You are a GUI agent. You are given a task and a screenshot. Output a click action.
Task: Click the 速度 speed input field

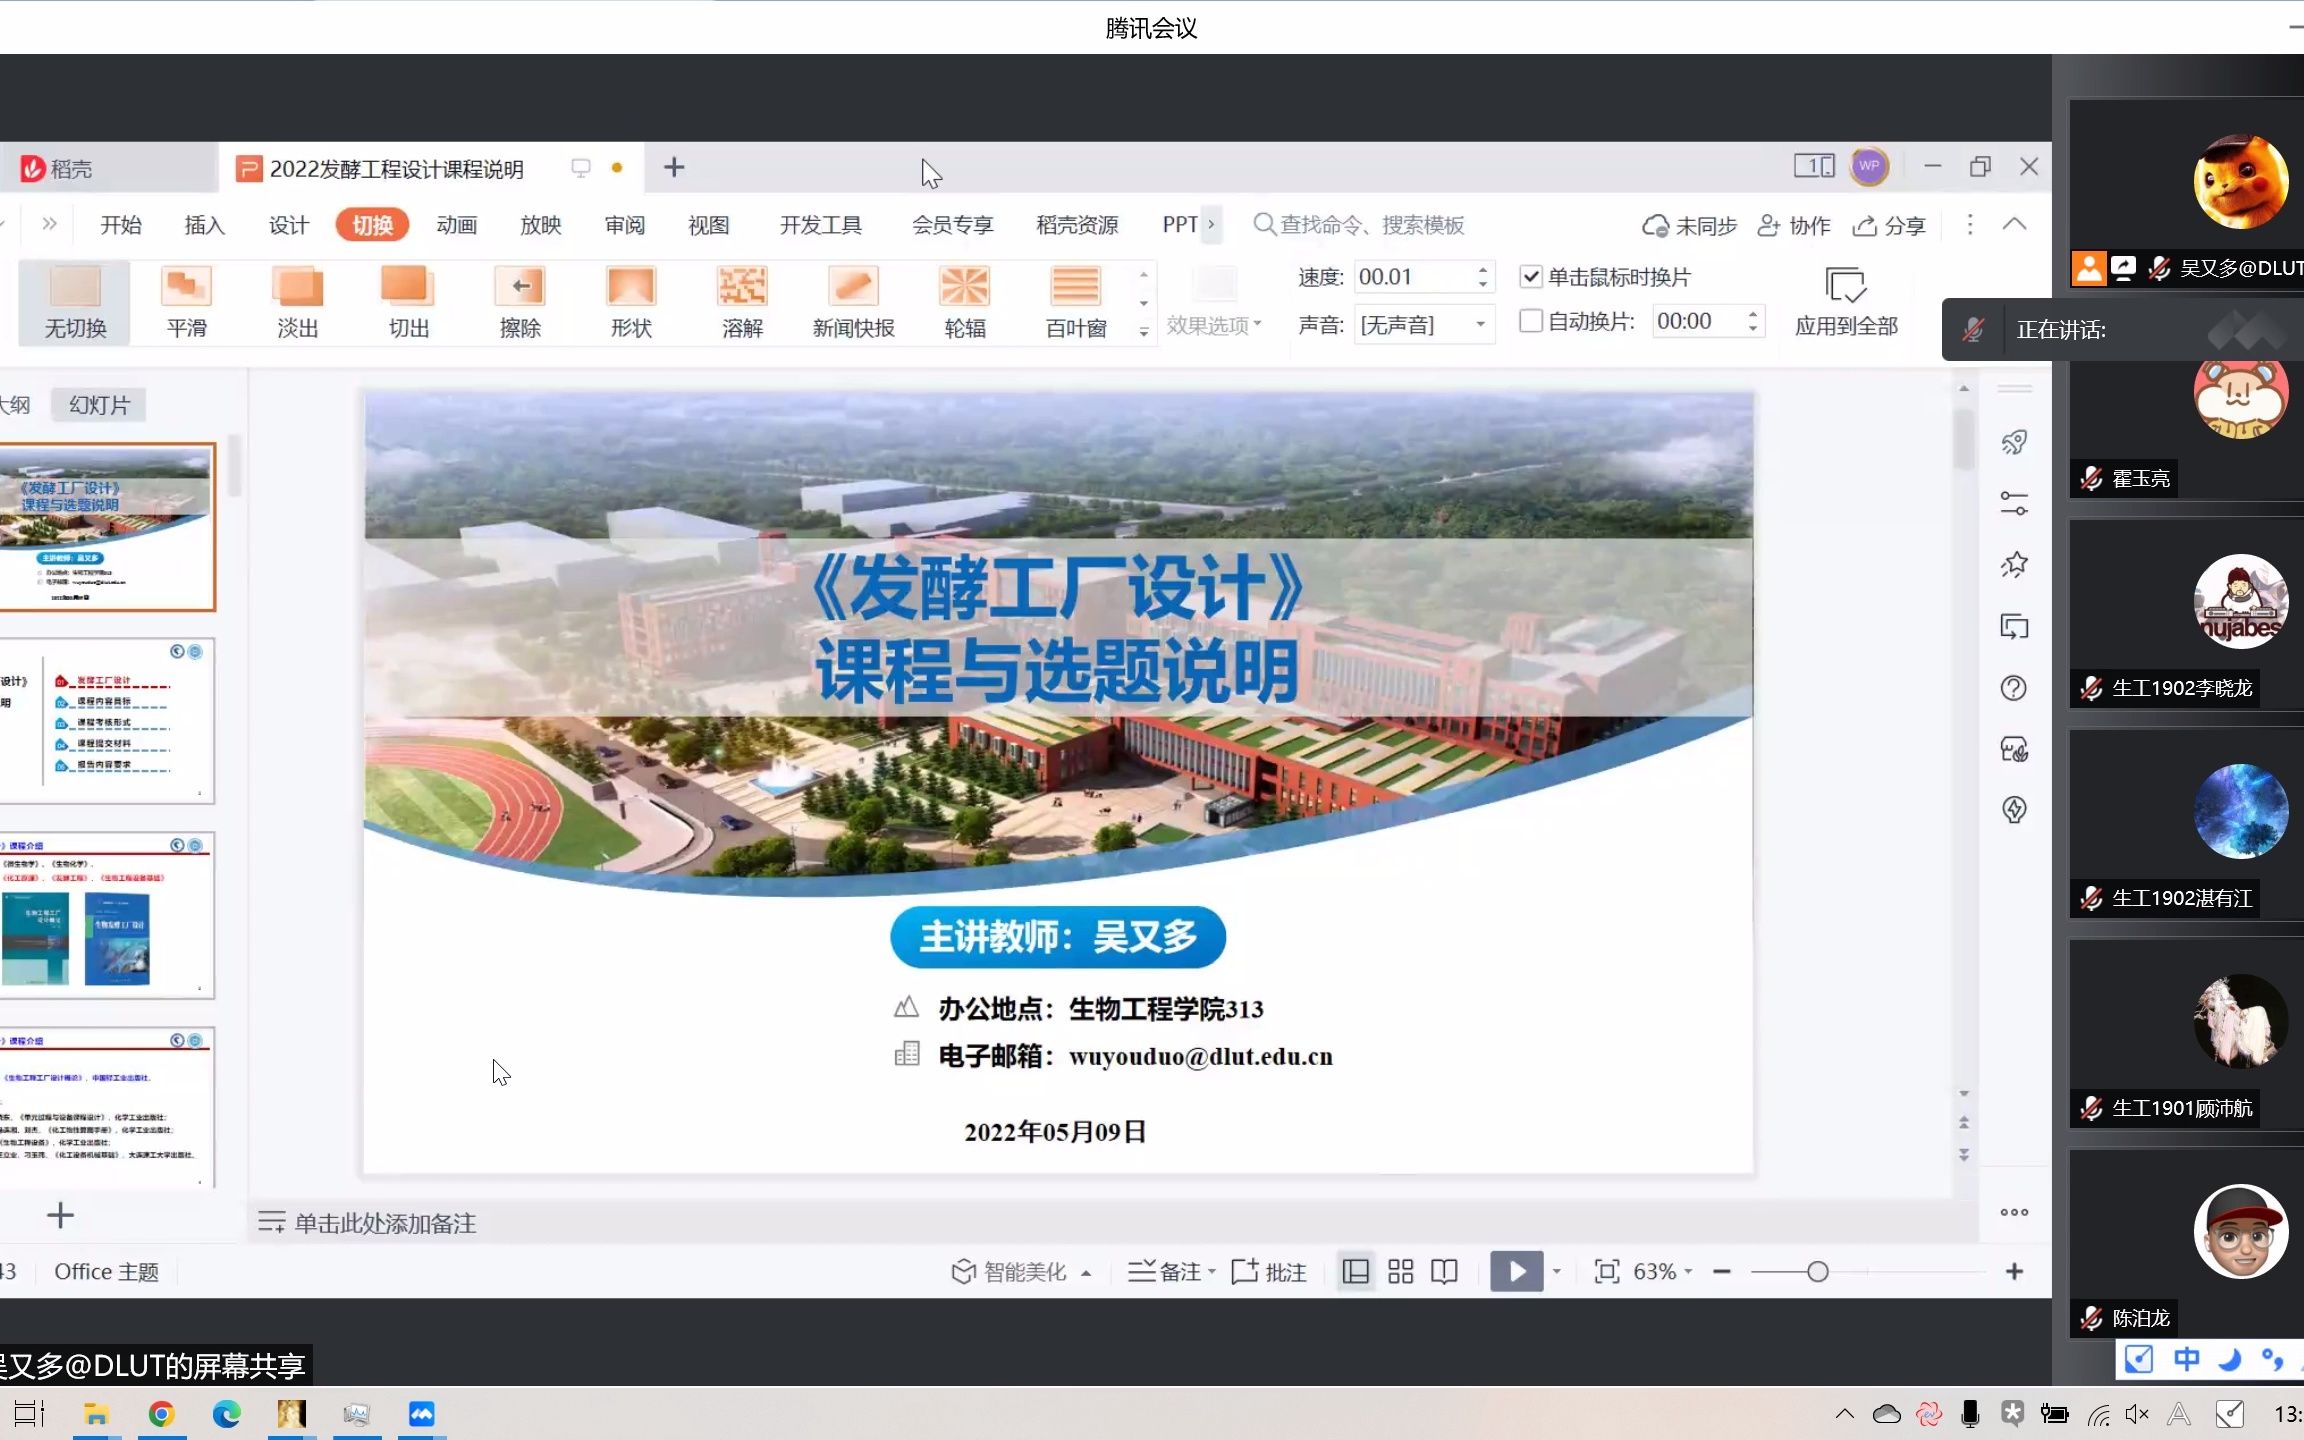1414,277
